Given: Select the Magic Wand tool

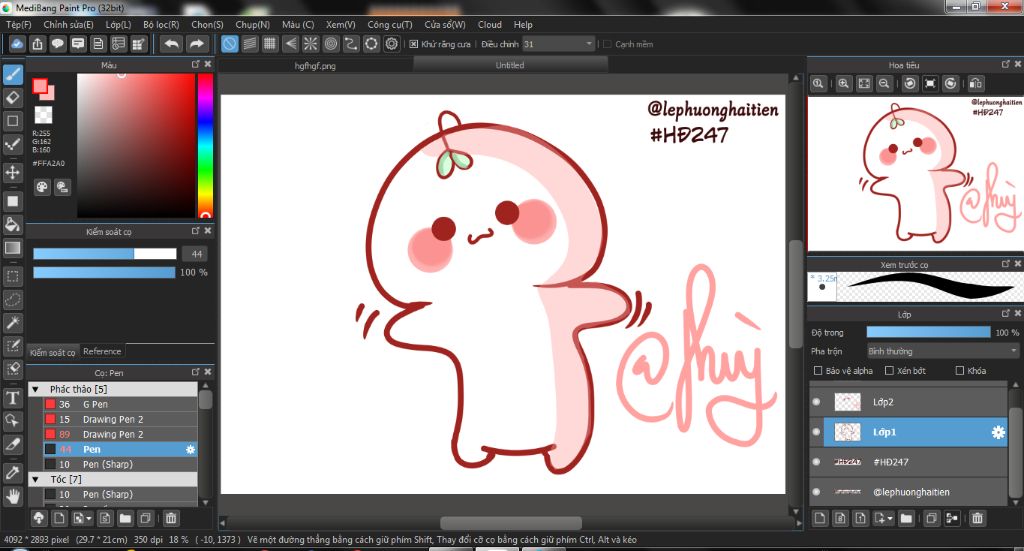Looking at the screenshot, I should (x=13, y=323).
